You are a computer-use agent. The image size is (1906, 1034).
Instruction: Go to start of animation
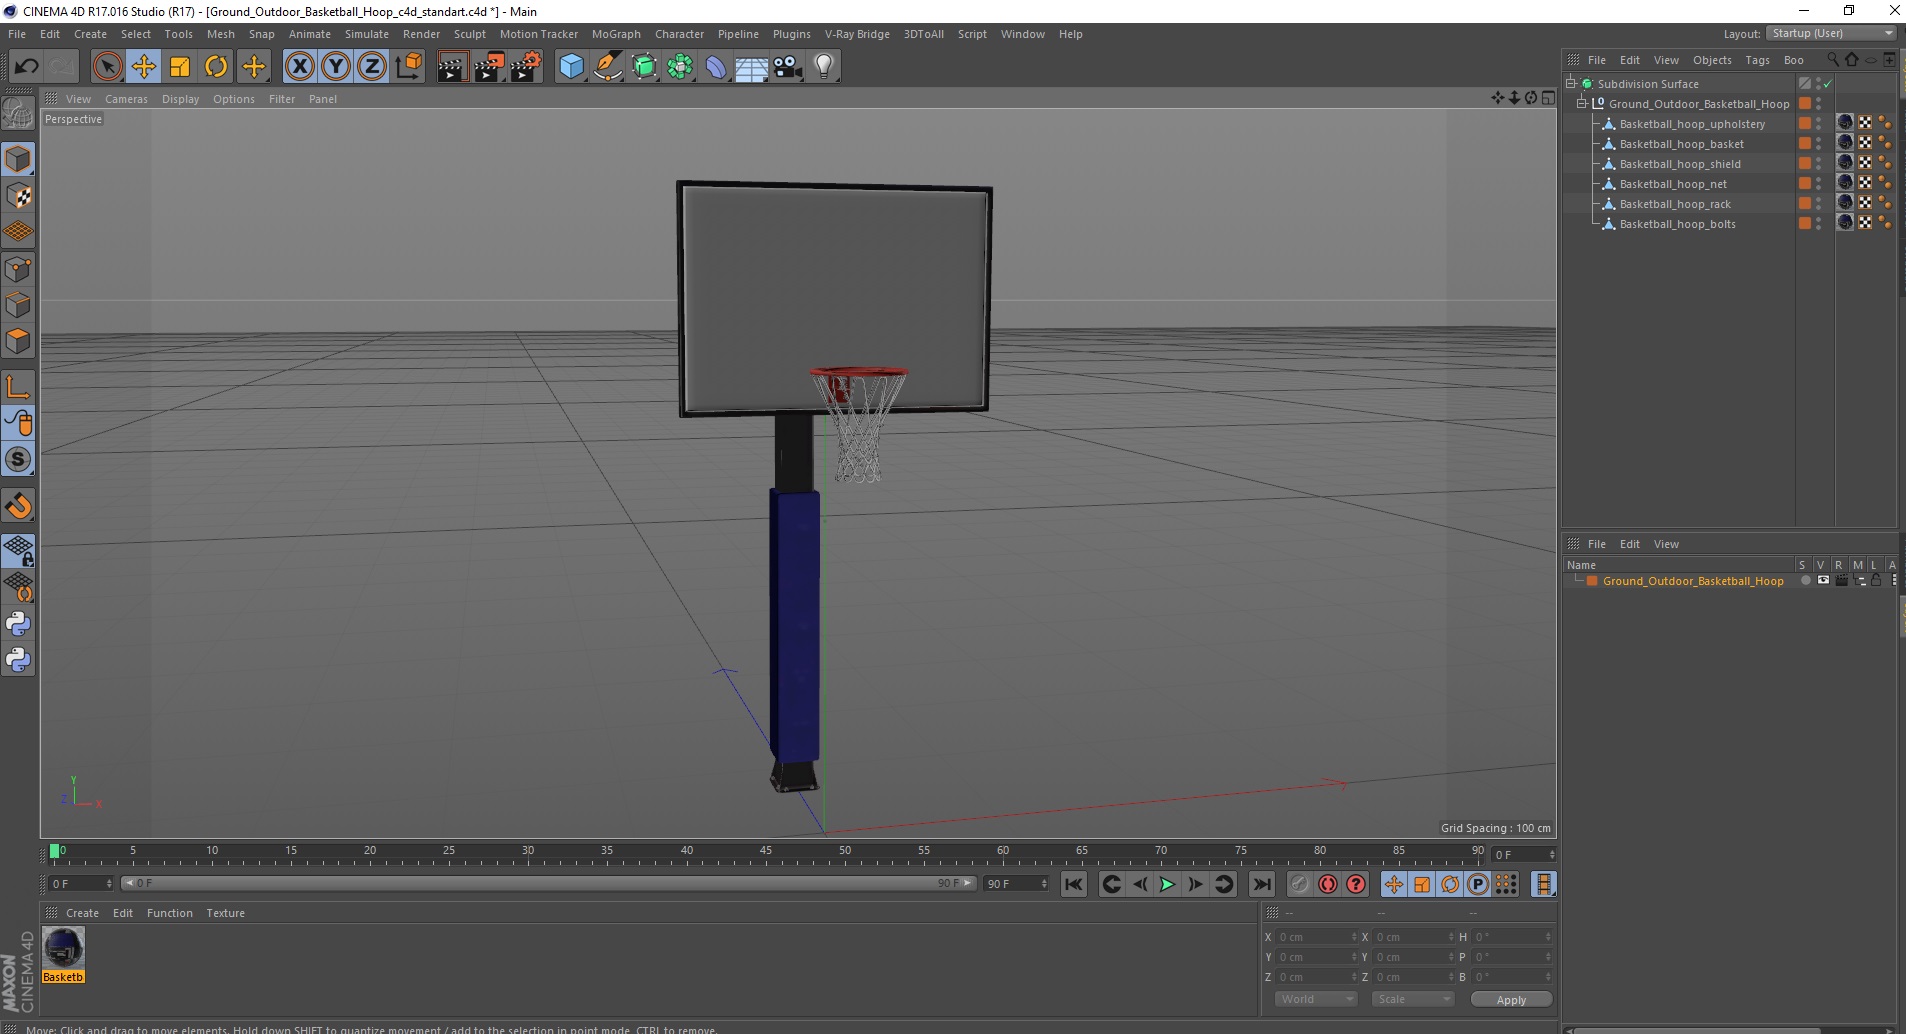tap(1074, 884)
